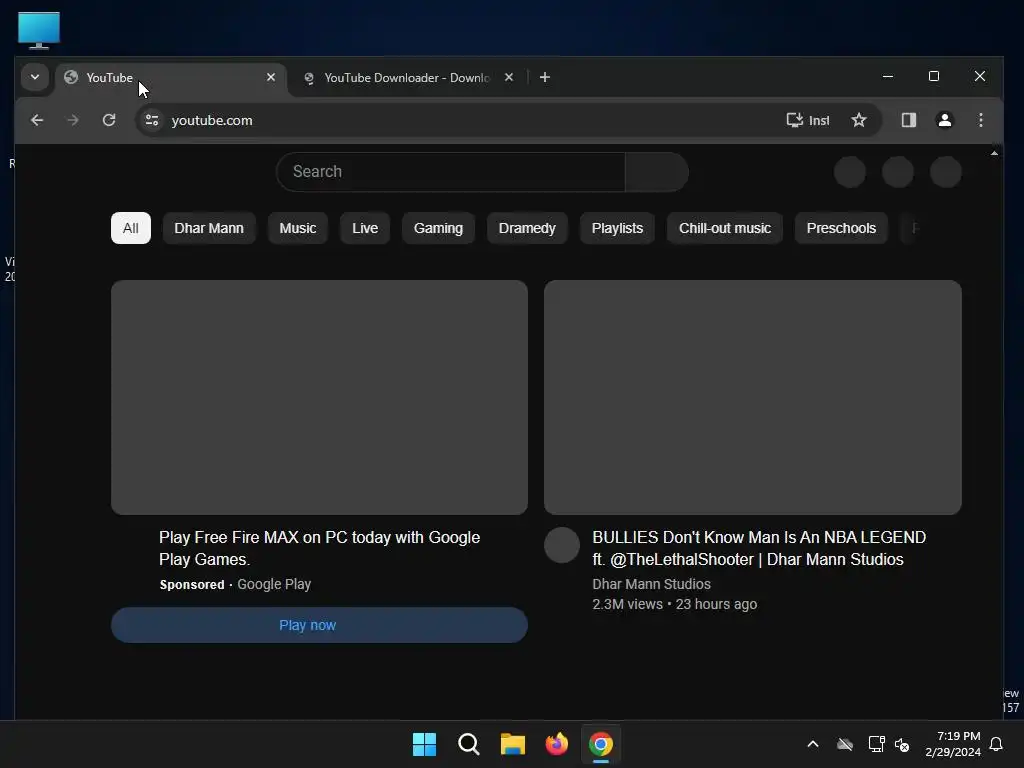Viewport: 1024px width, 768px height.
Task: Open notifications bell in taskbar
Action: [x=996, y=744]
